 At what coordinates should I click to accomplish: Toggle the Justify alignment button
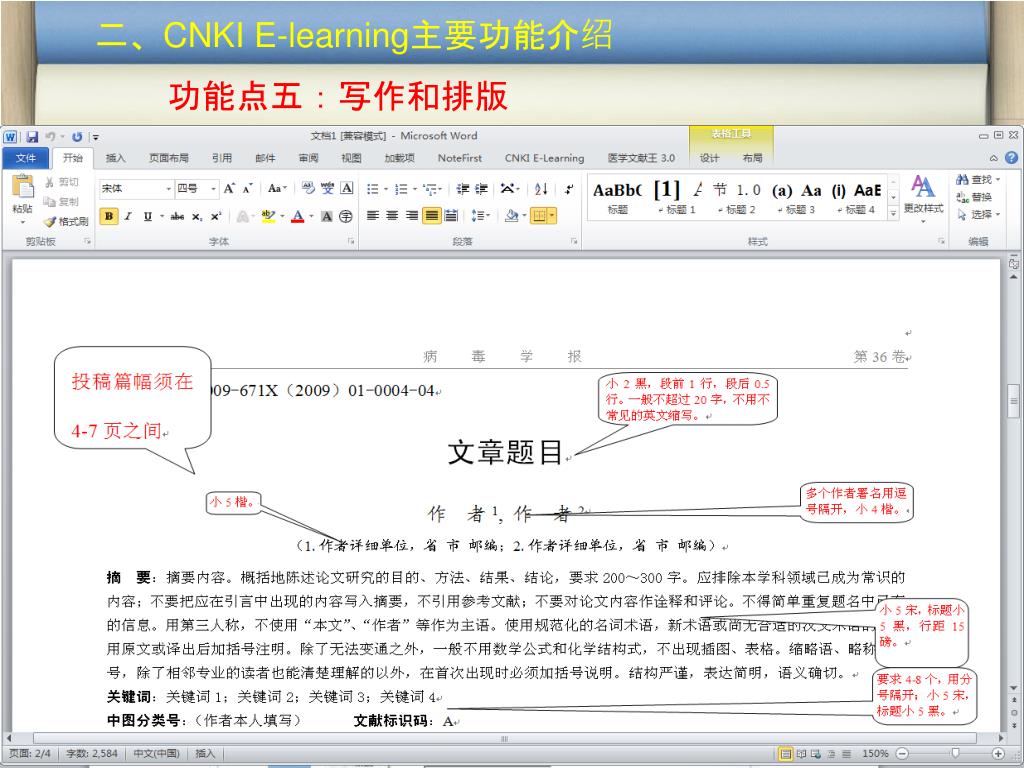click(432, 216)
